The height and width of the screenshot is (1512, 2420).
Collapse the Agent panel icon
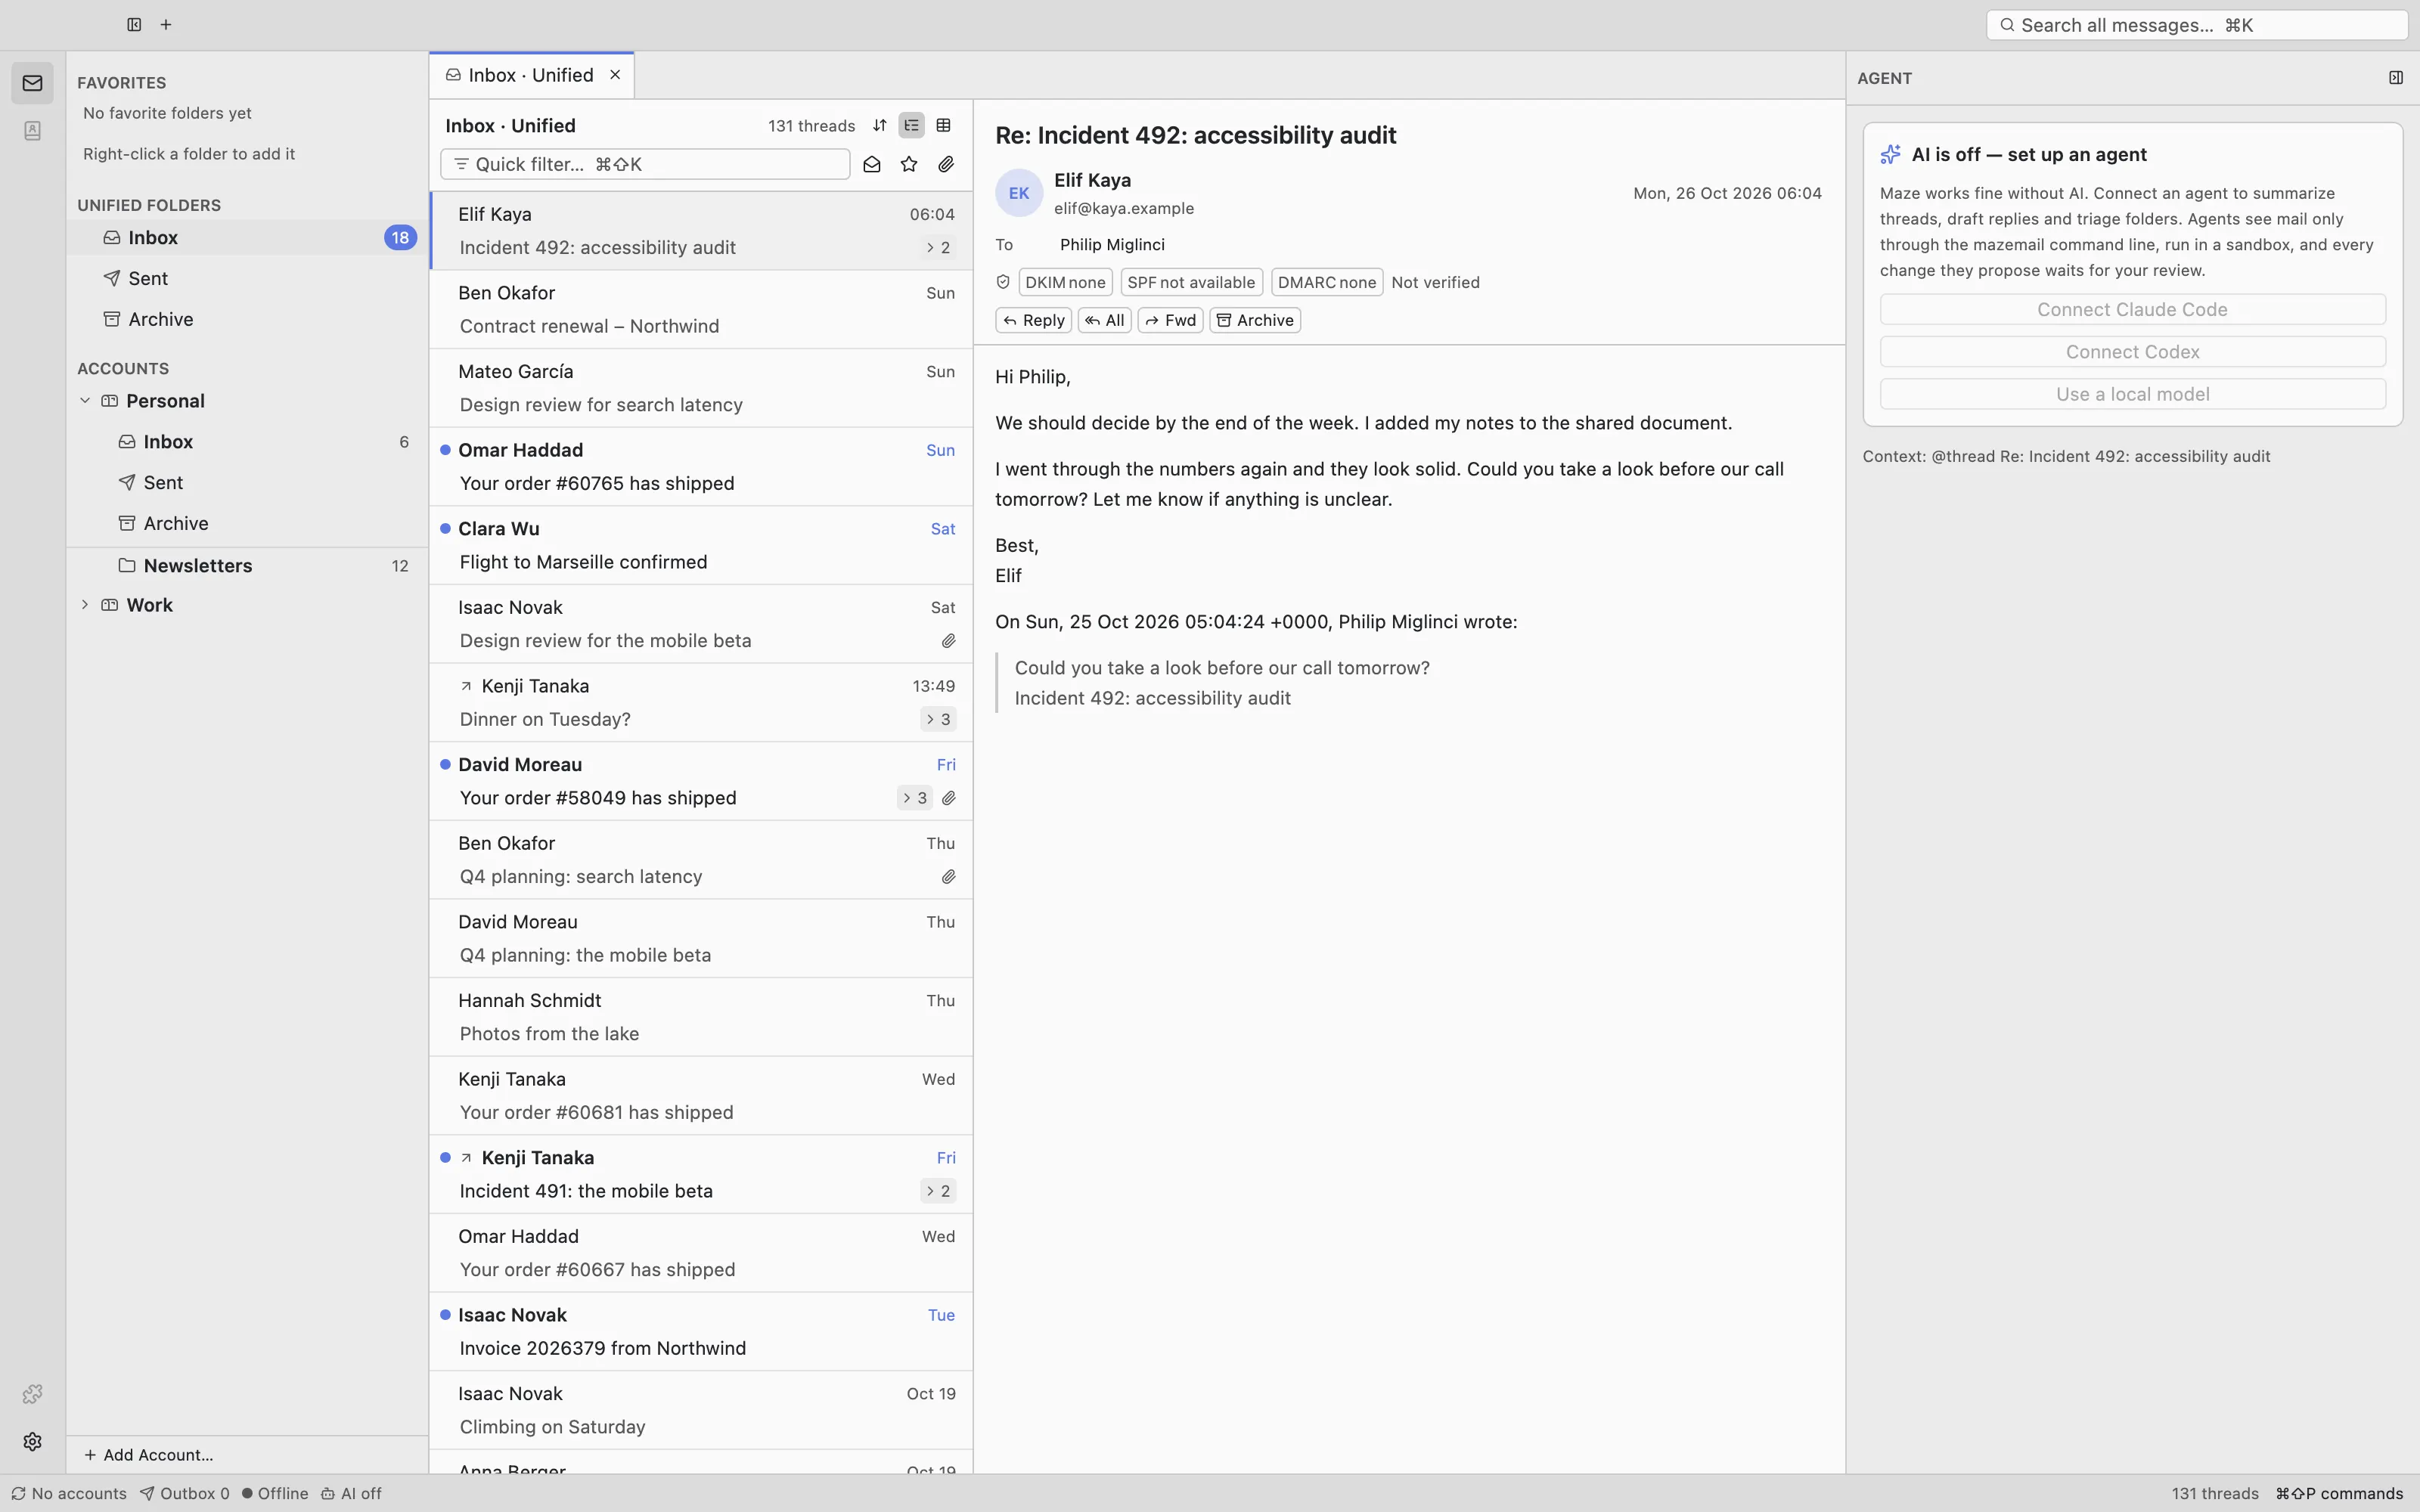2396,78
